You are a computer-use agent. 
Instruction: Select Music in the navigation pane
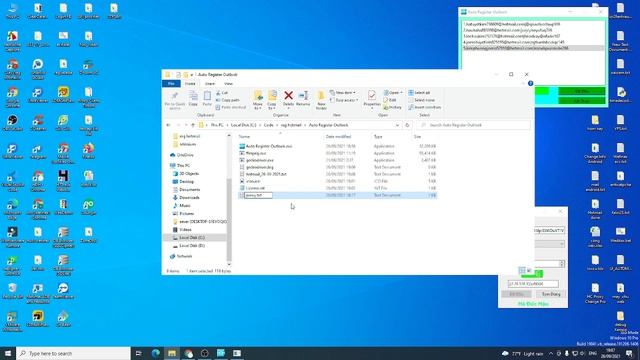[184, 206]
